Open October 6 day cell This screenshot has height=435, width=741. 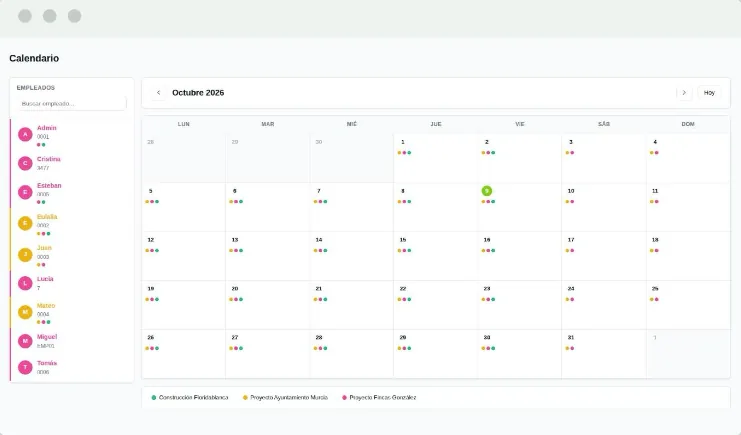267,207
